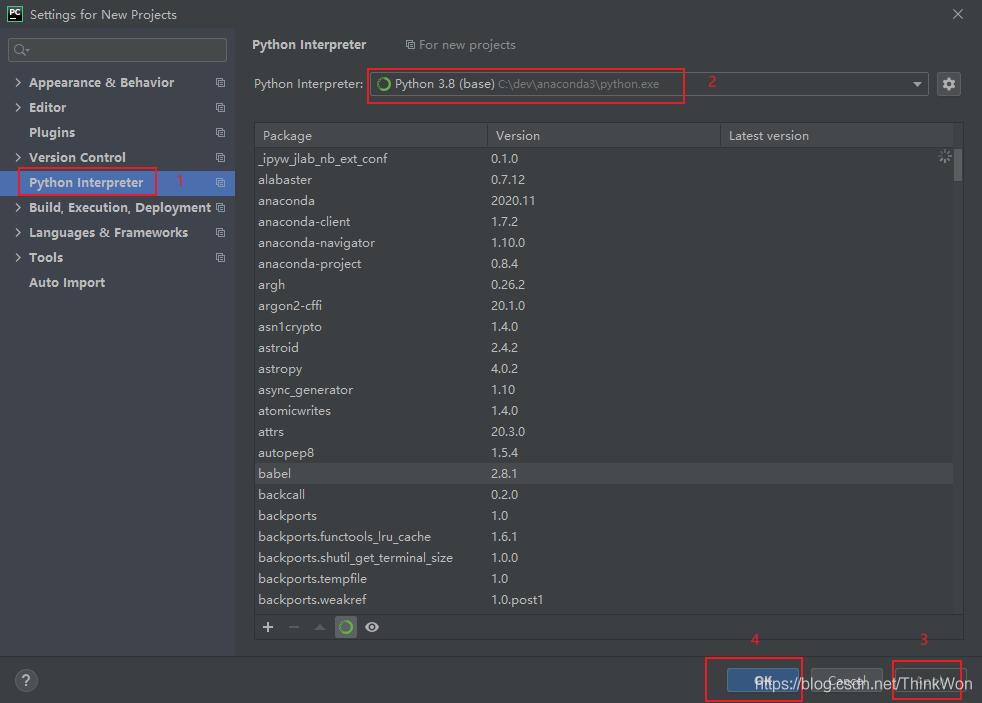This screenshot has height=703, width=982.
Task: Toggle show early releases eye icon
Action: [x=372, y=627]
